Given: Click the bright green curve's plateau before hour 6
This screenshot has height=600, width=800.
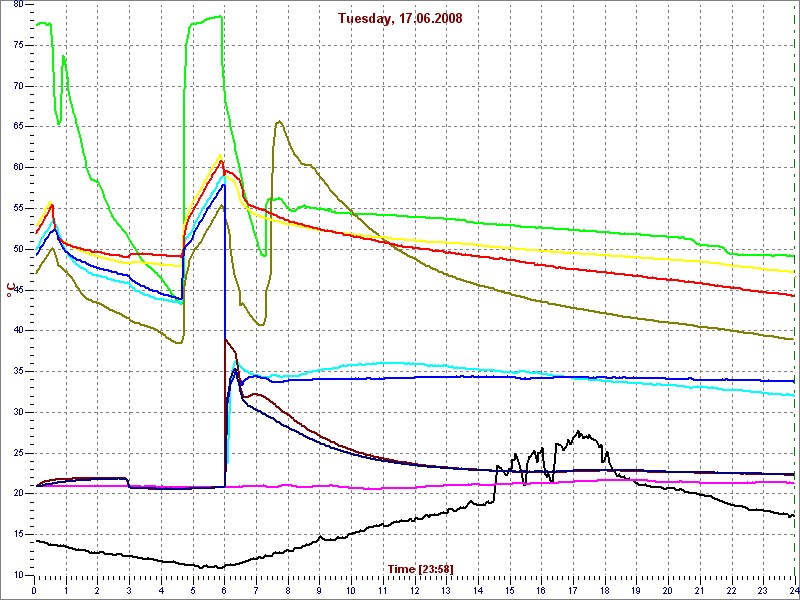Looking at the screenshot, I should point(207,18).
